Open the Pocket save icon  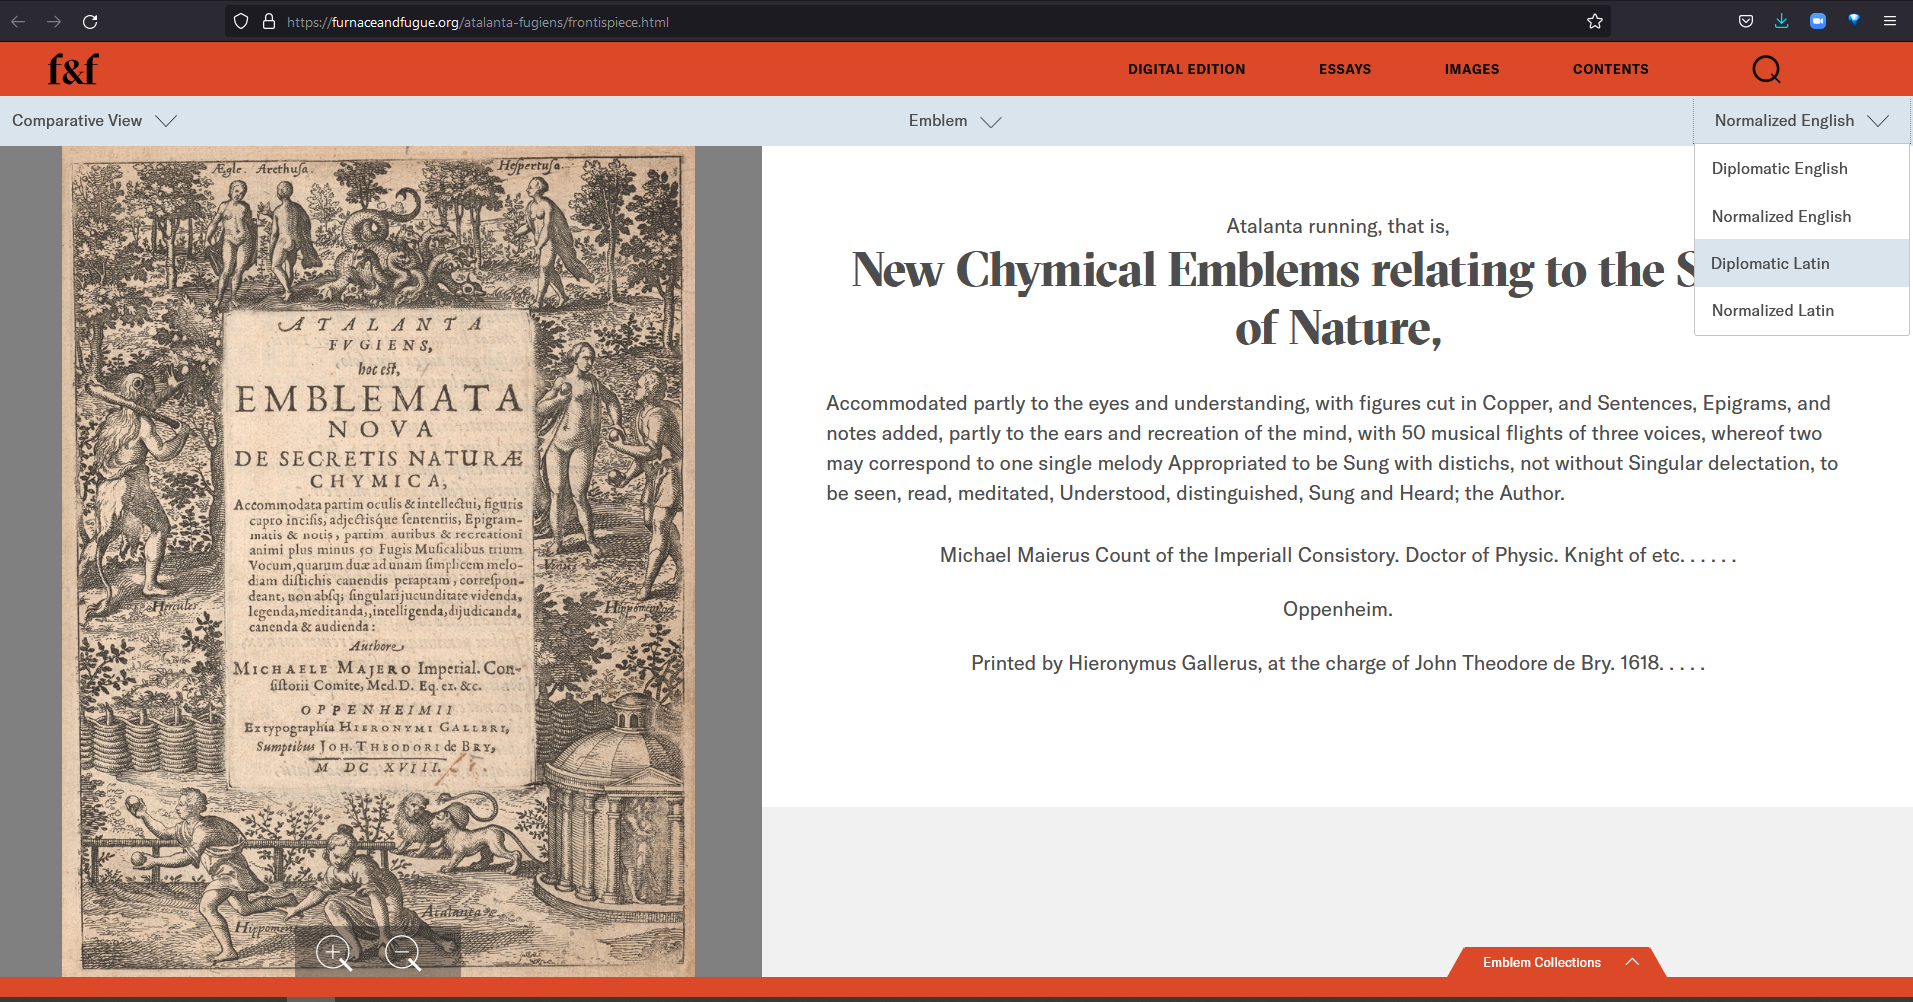point(1746,21)
